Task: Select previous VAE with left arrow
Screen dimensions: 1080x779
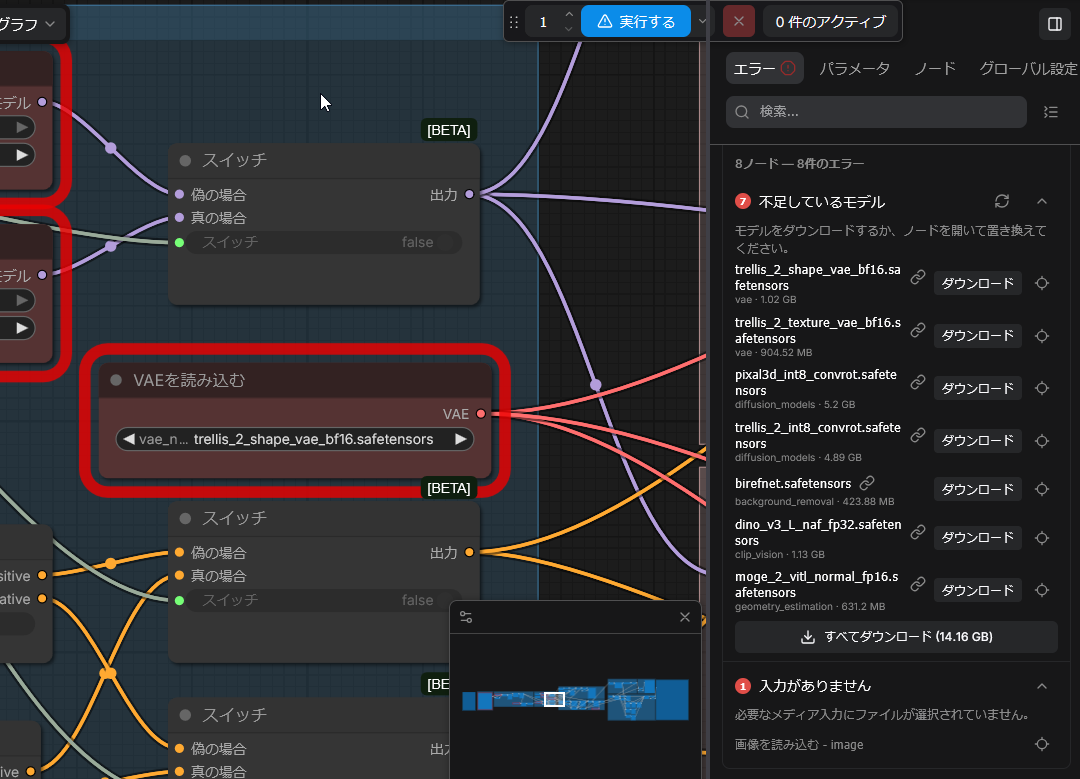Action: tap(128, 439)
